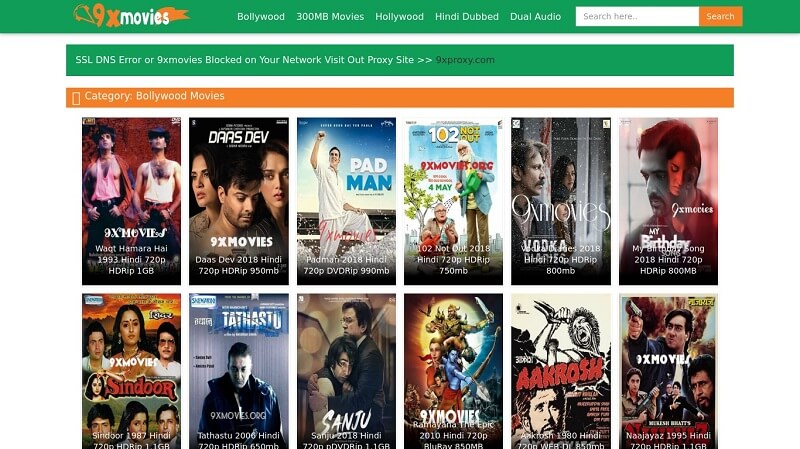
Task: Focus the 'Search here..' input field
Action: pos(637,16)
